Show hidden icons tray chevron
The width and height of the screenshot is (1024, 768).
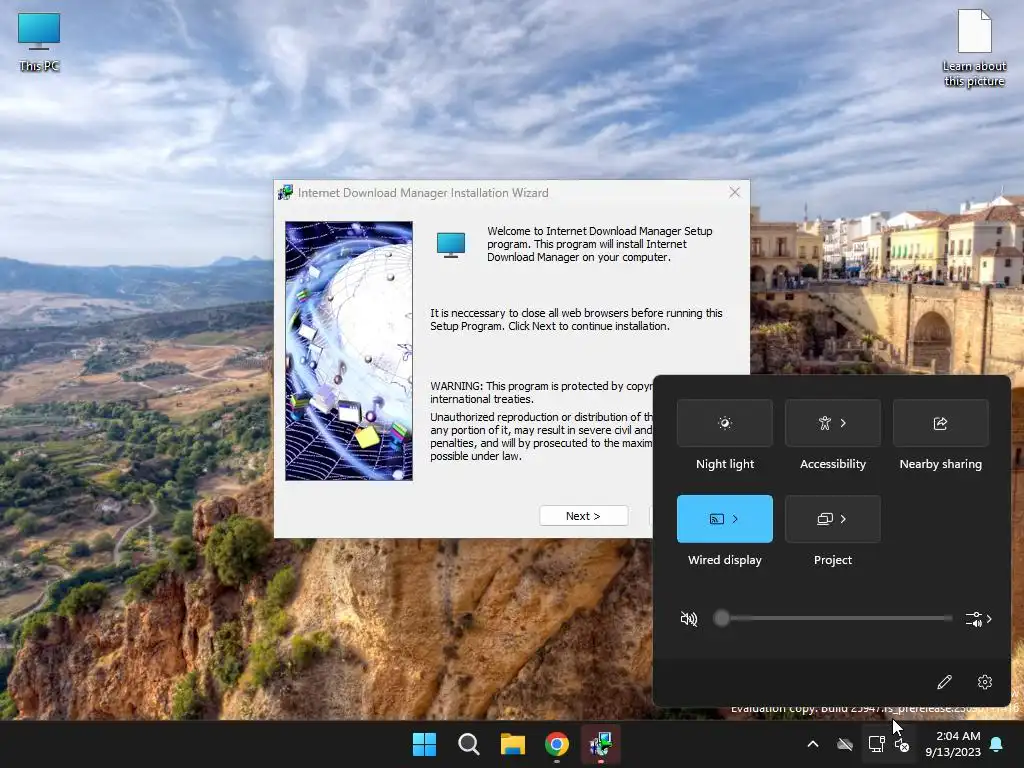coord(813,744)
